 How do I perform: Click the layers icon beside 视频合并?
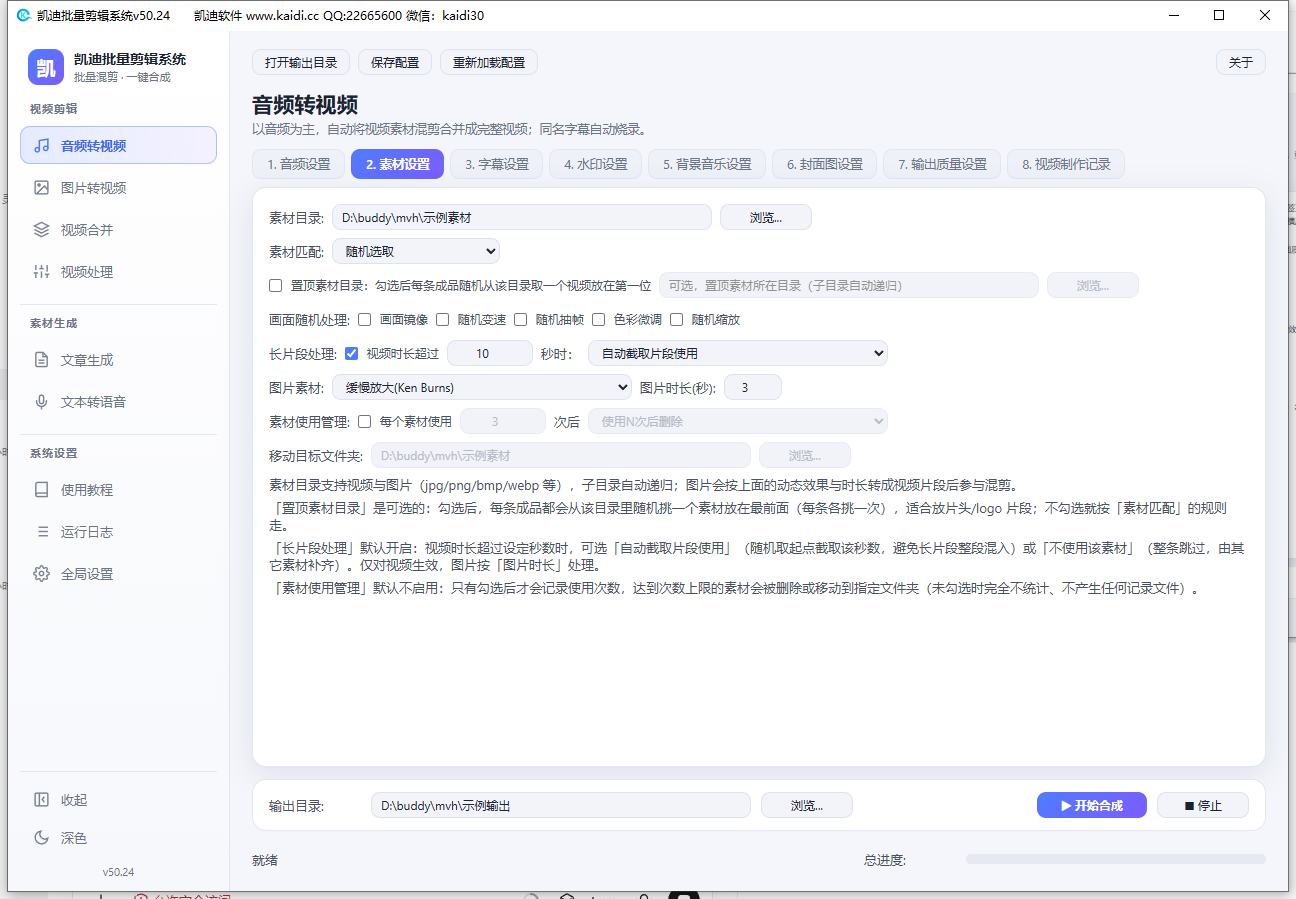pos(42,230)
